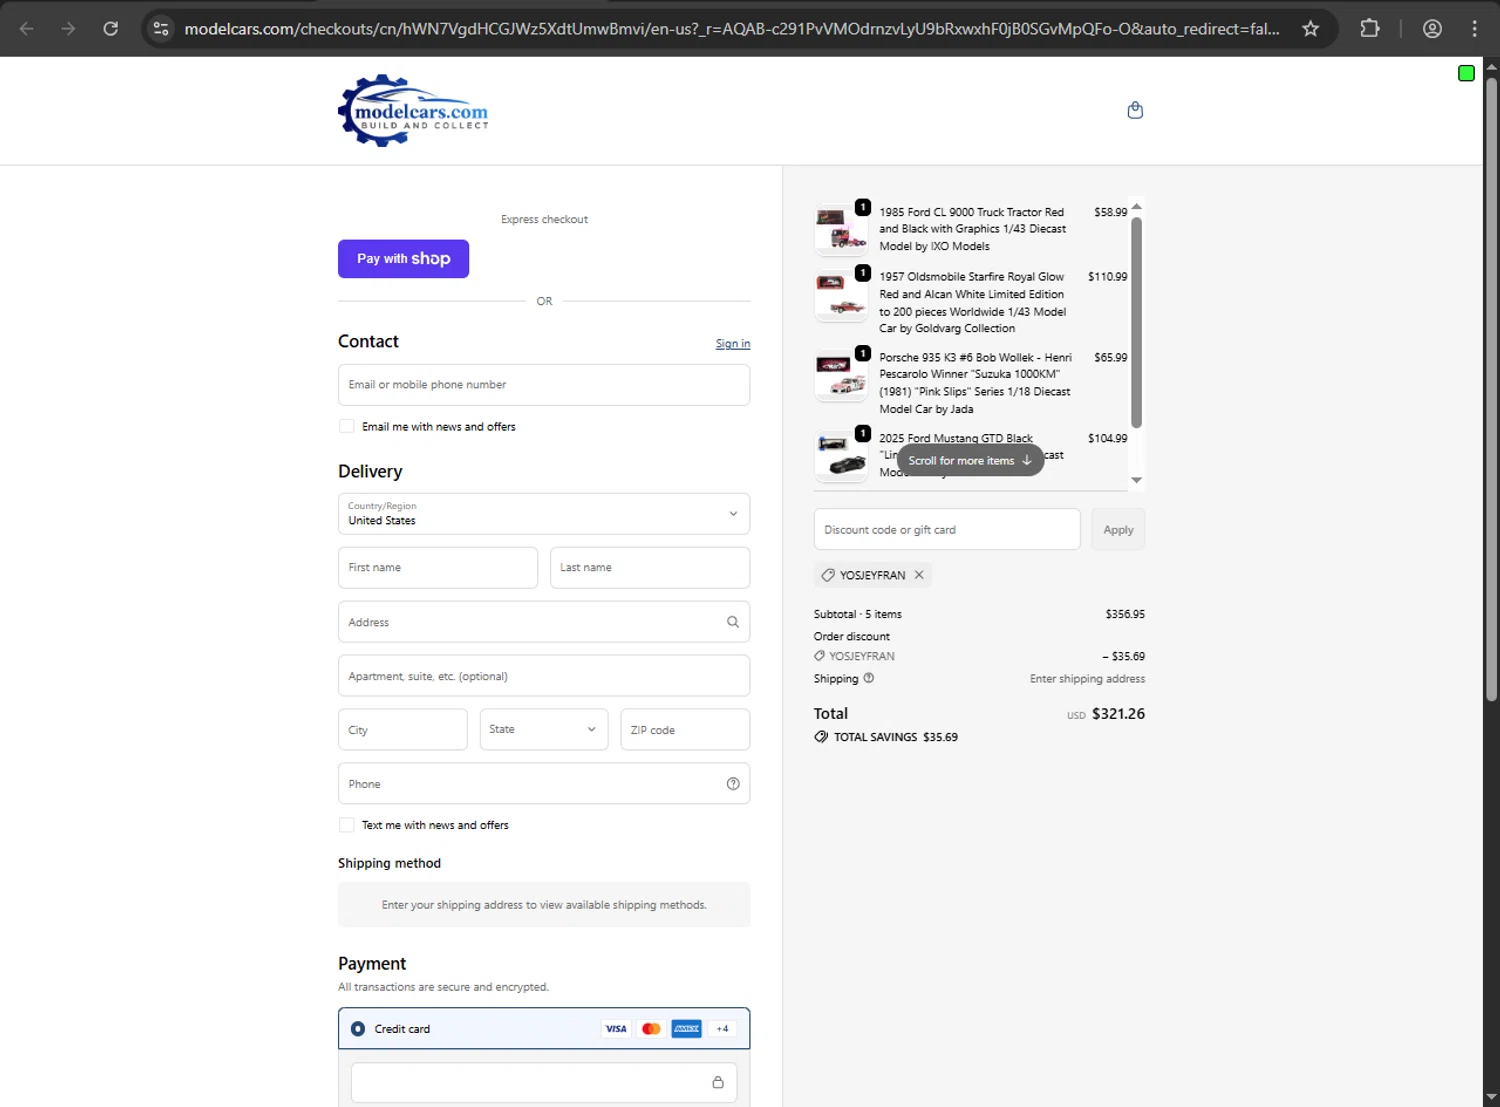Go back to the previous browser page
Image resolution: width=1500 pixels, height=1107 pixels.
[x=27, y=29]
